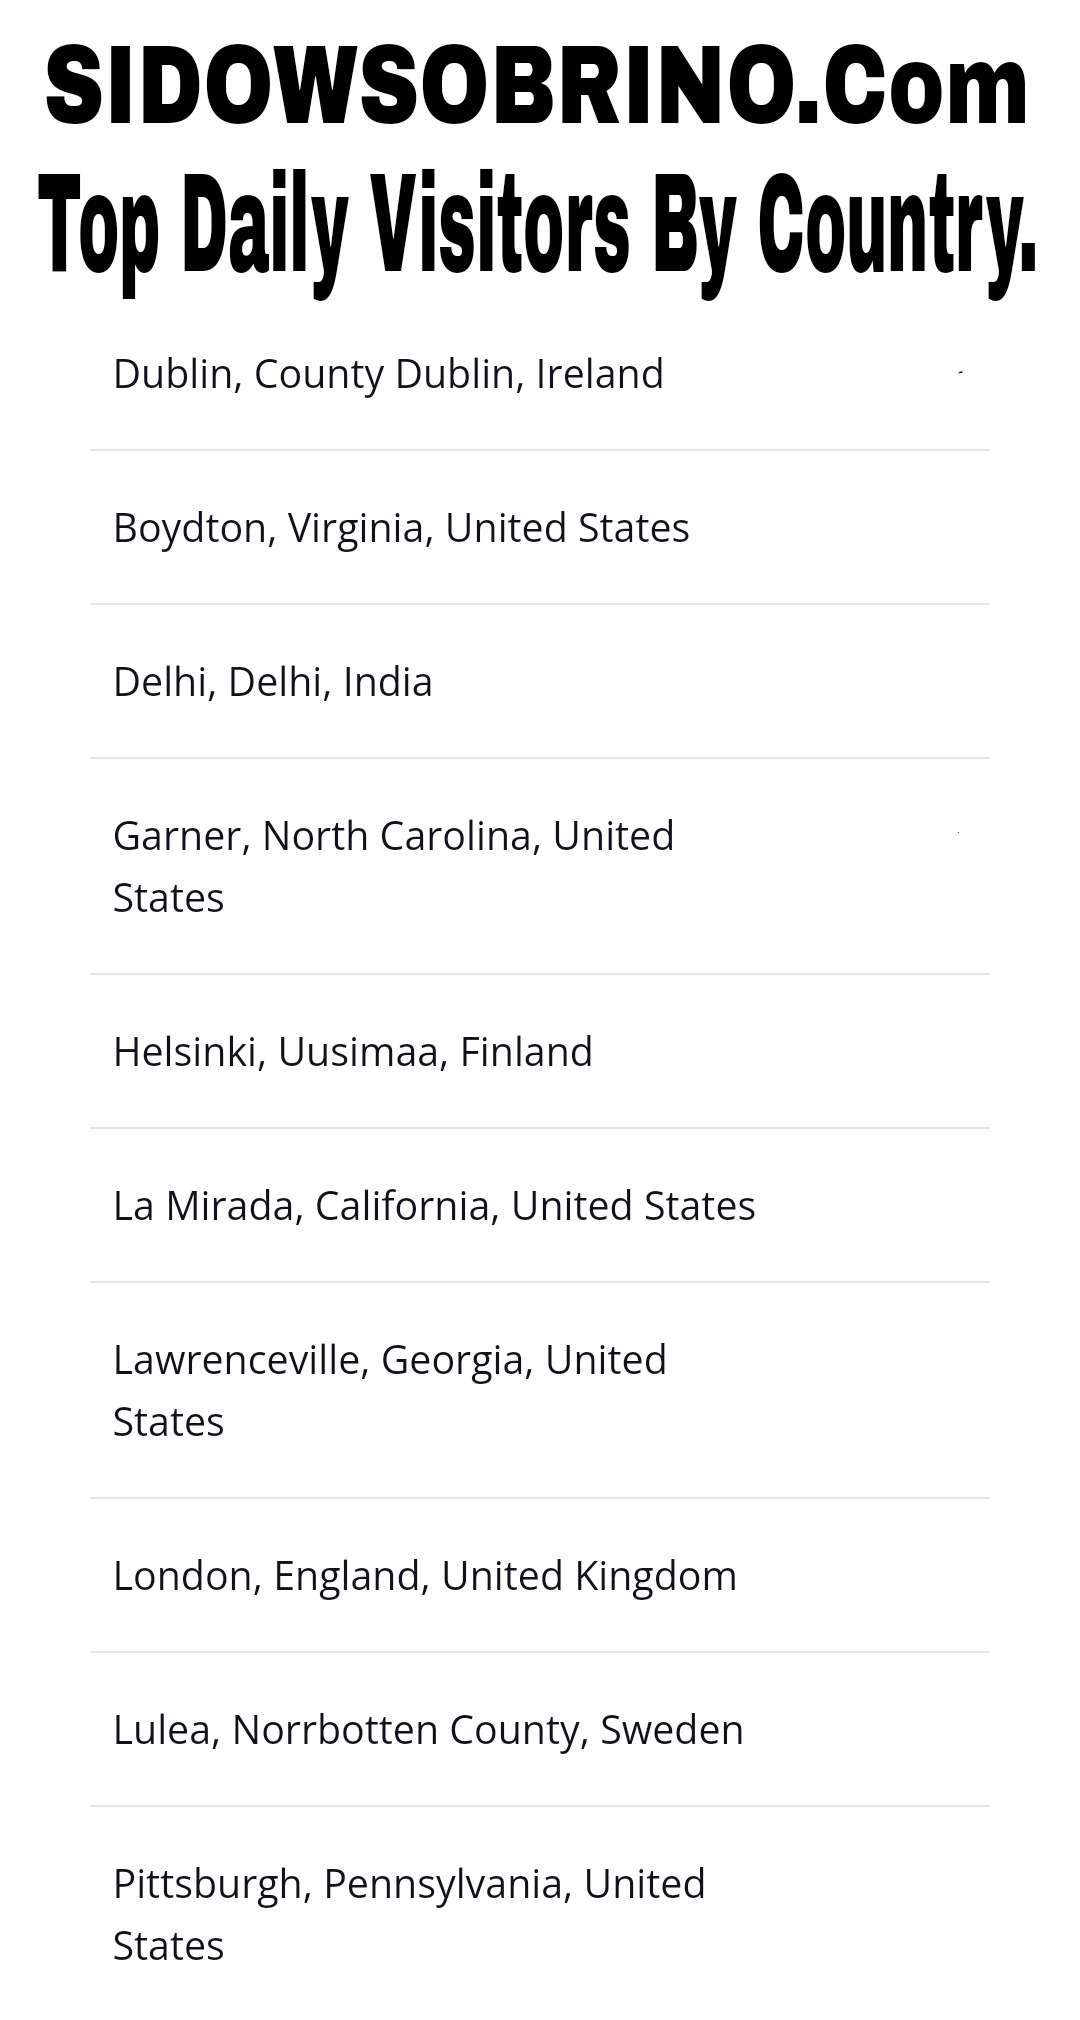Click the word Sweden in the Lulea row
1080x2020 pixels.
click(671, 1730)
